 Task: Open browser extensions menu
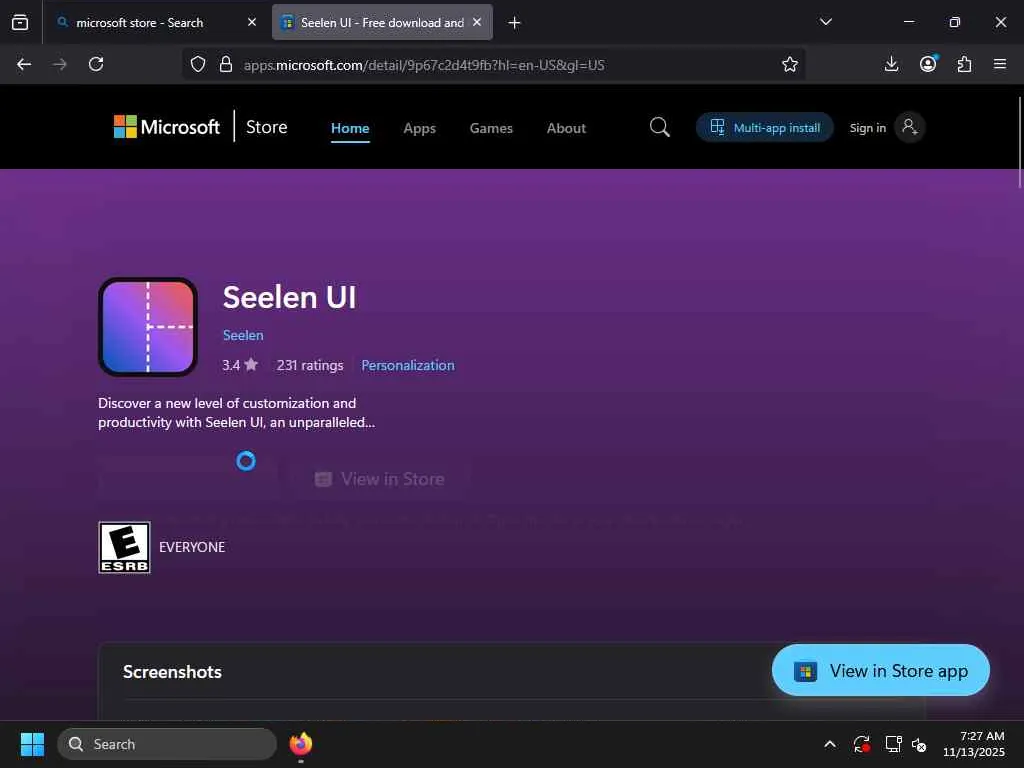coord(964,64)
